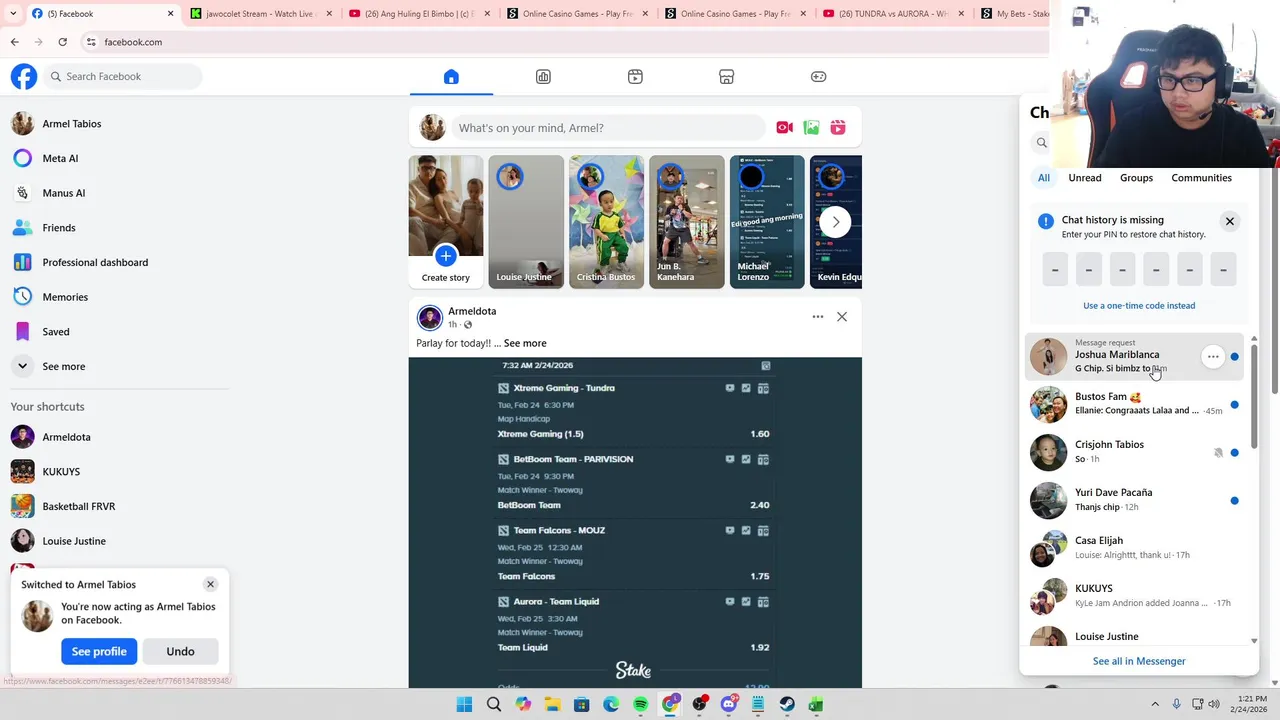The image size is (1280, 720).
Task: Open the Professional dashboard icon in top navigation
Action: pyautogui.click(x=543, y=77)
